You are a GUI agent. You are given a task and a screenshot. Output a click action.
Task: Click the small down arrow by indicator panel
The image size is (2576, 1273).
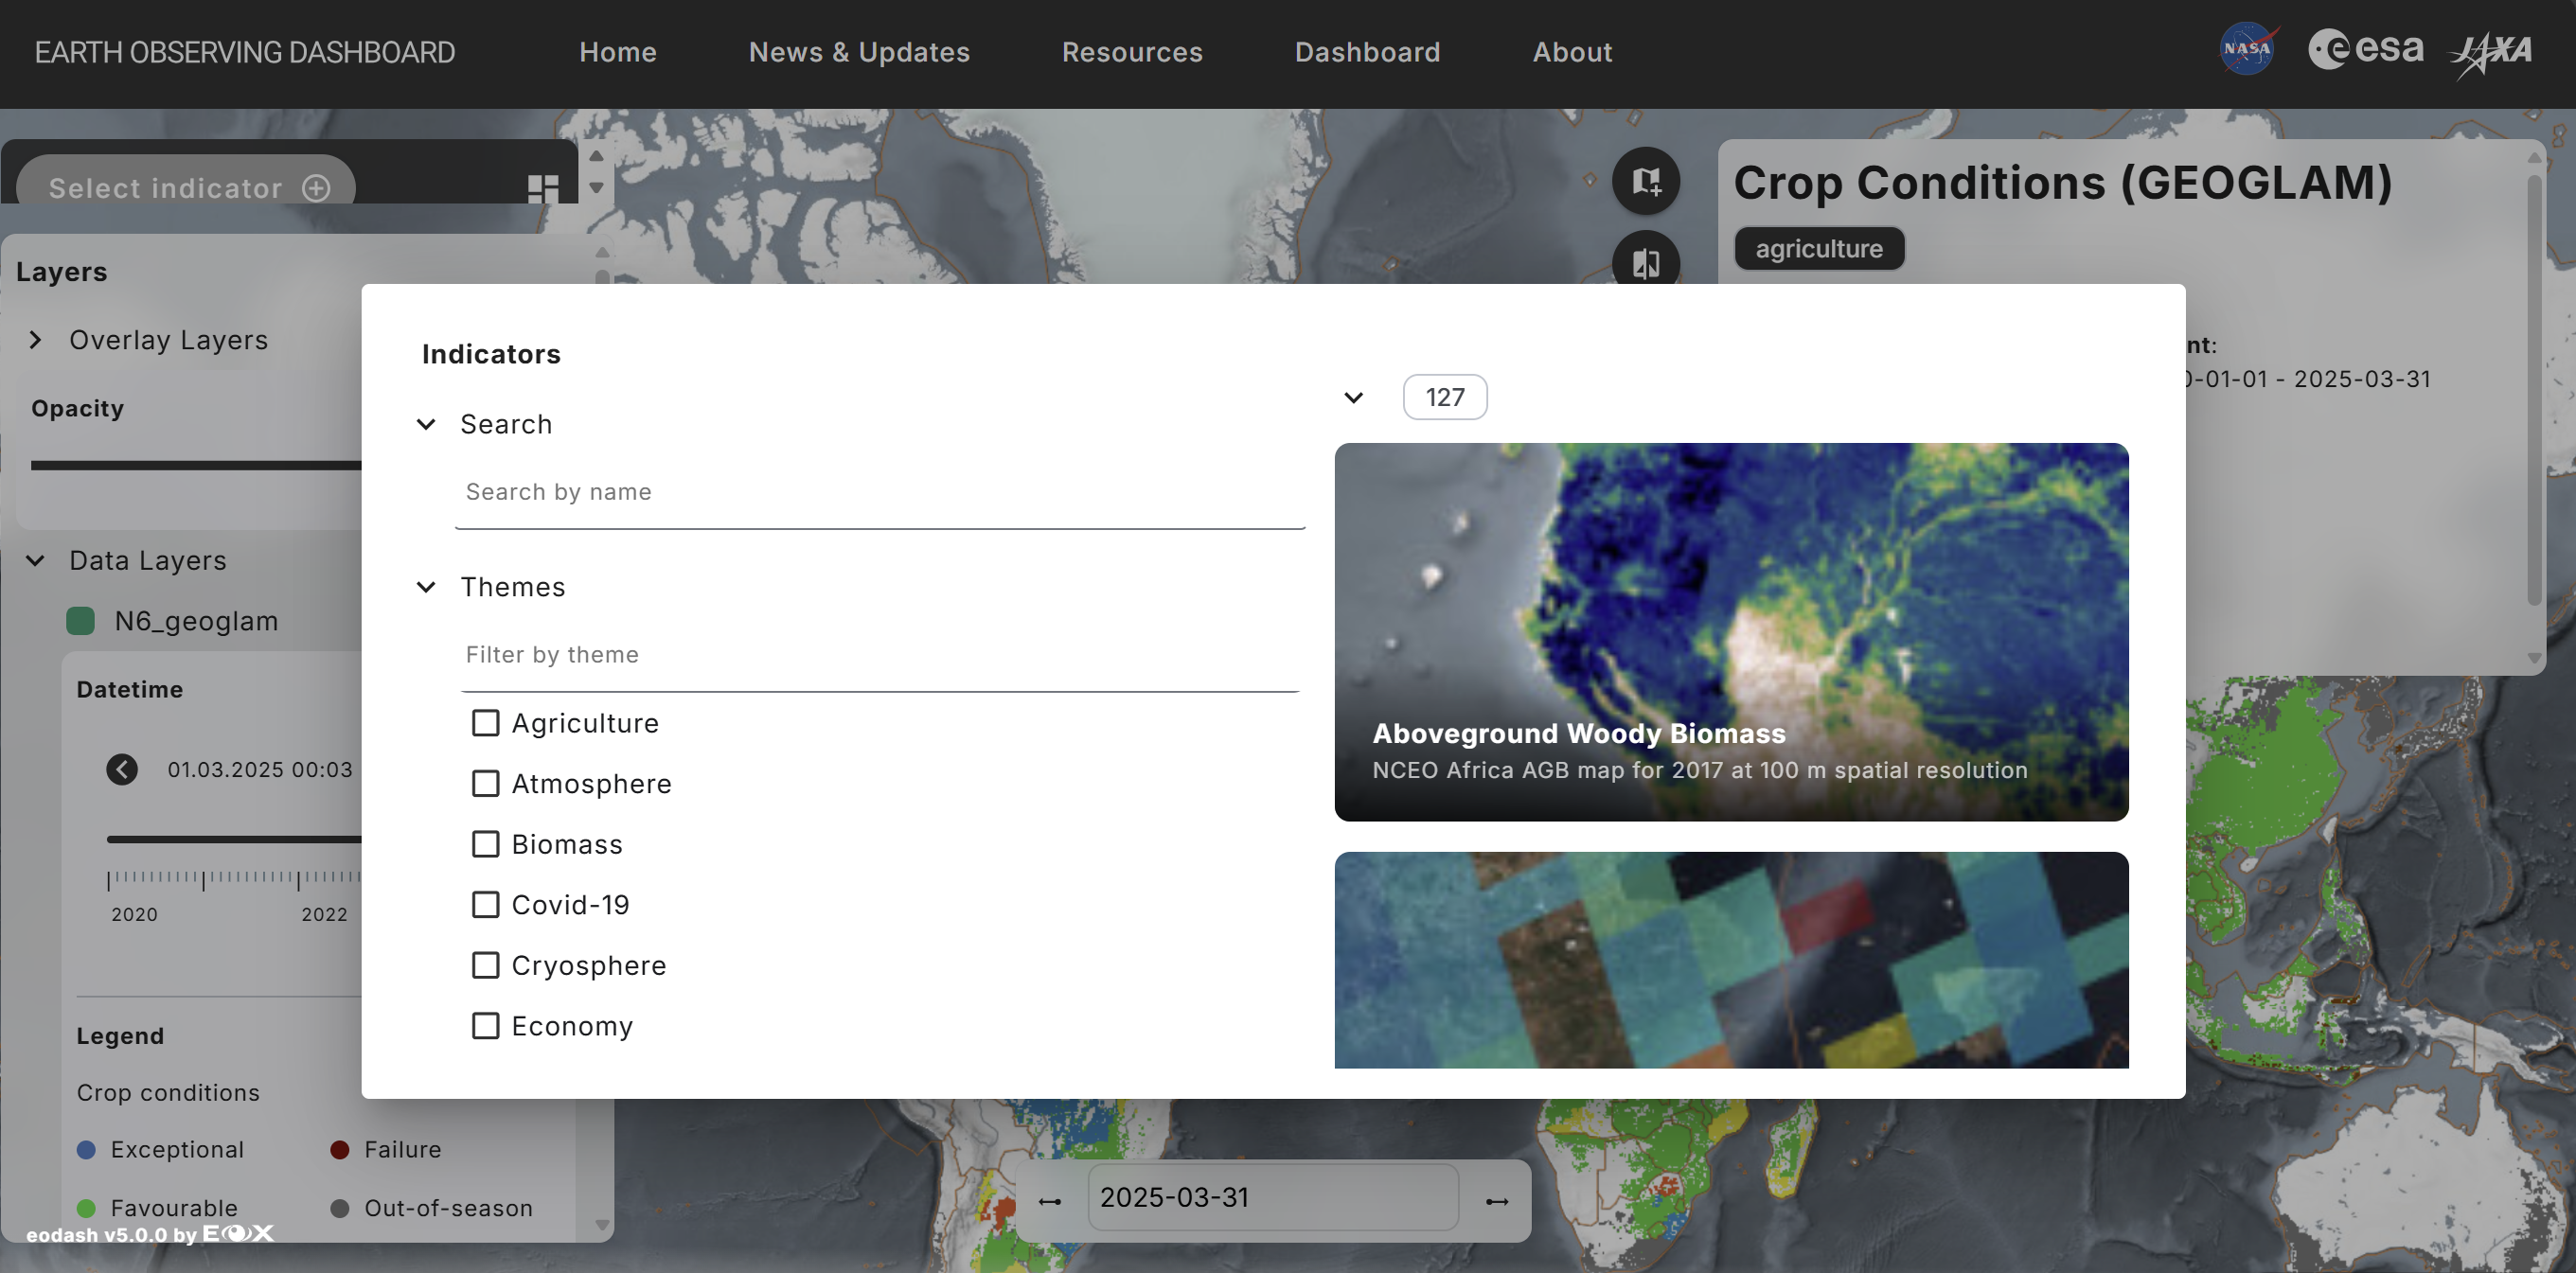pos(596,188)
